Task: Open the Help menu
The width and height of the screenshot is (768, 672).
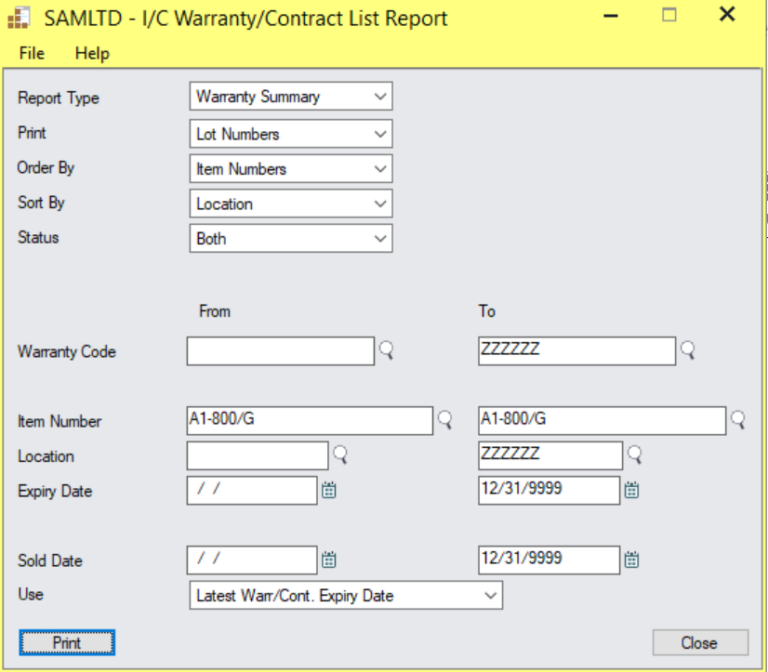Action: tap(92, 53)
